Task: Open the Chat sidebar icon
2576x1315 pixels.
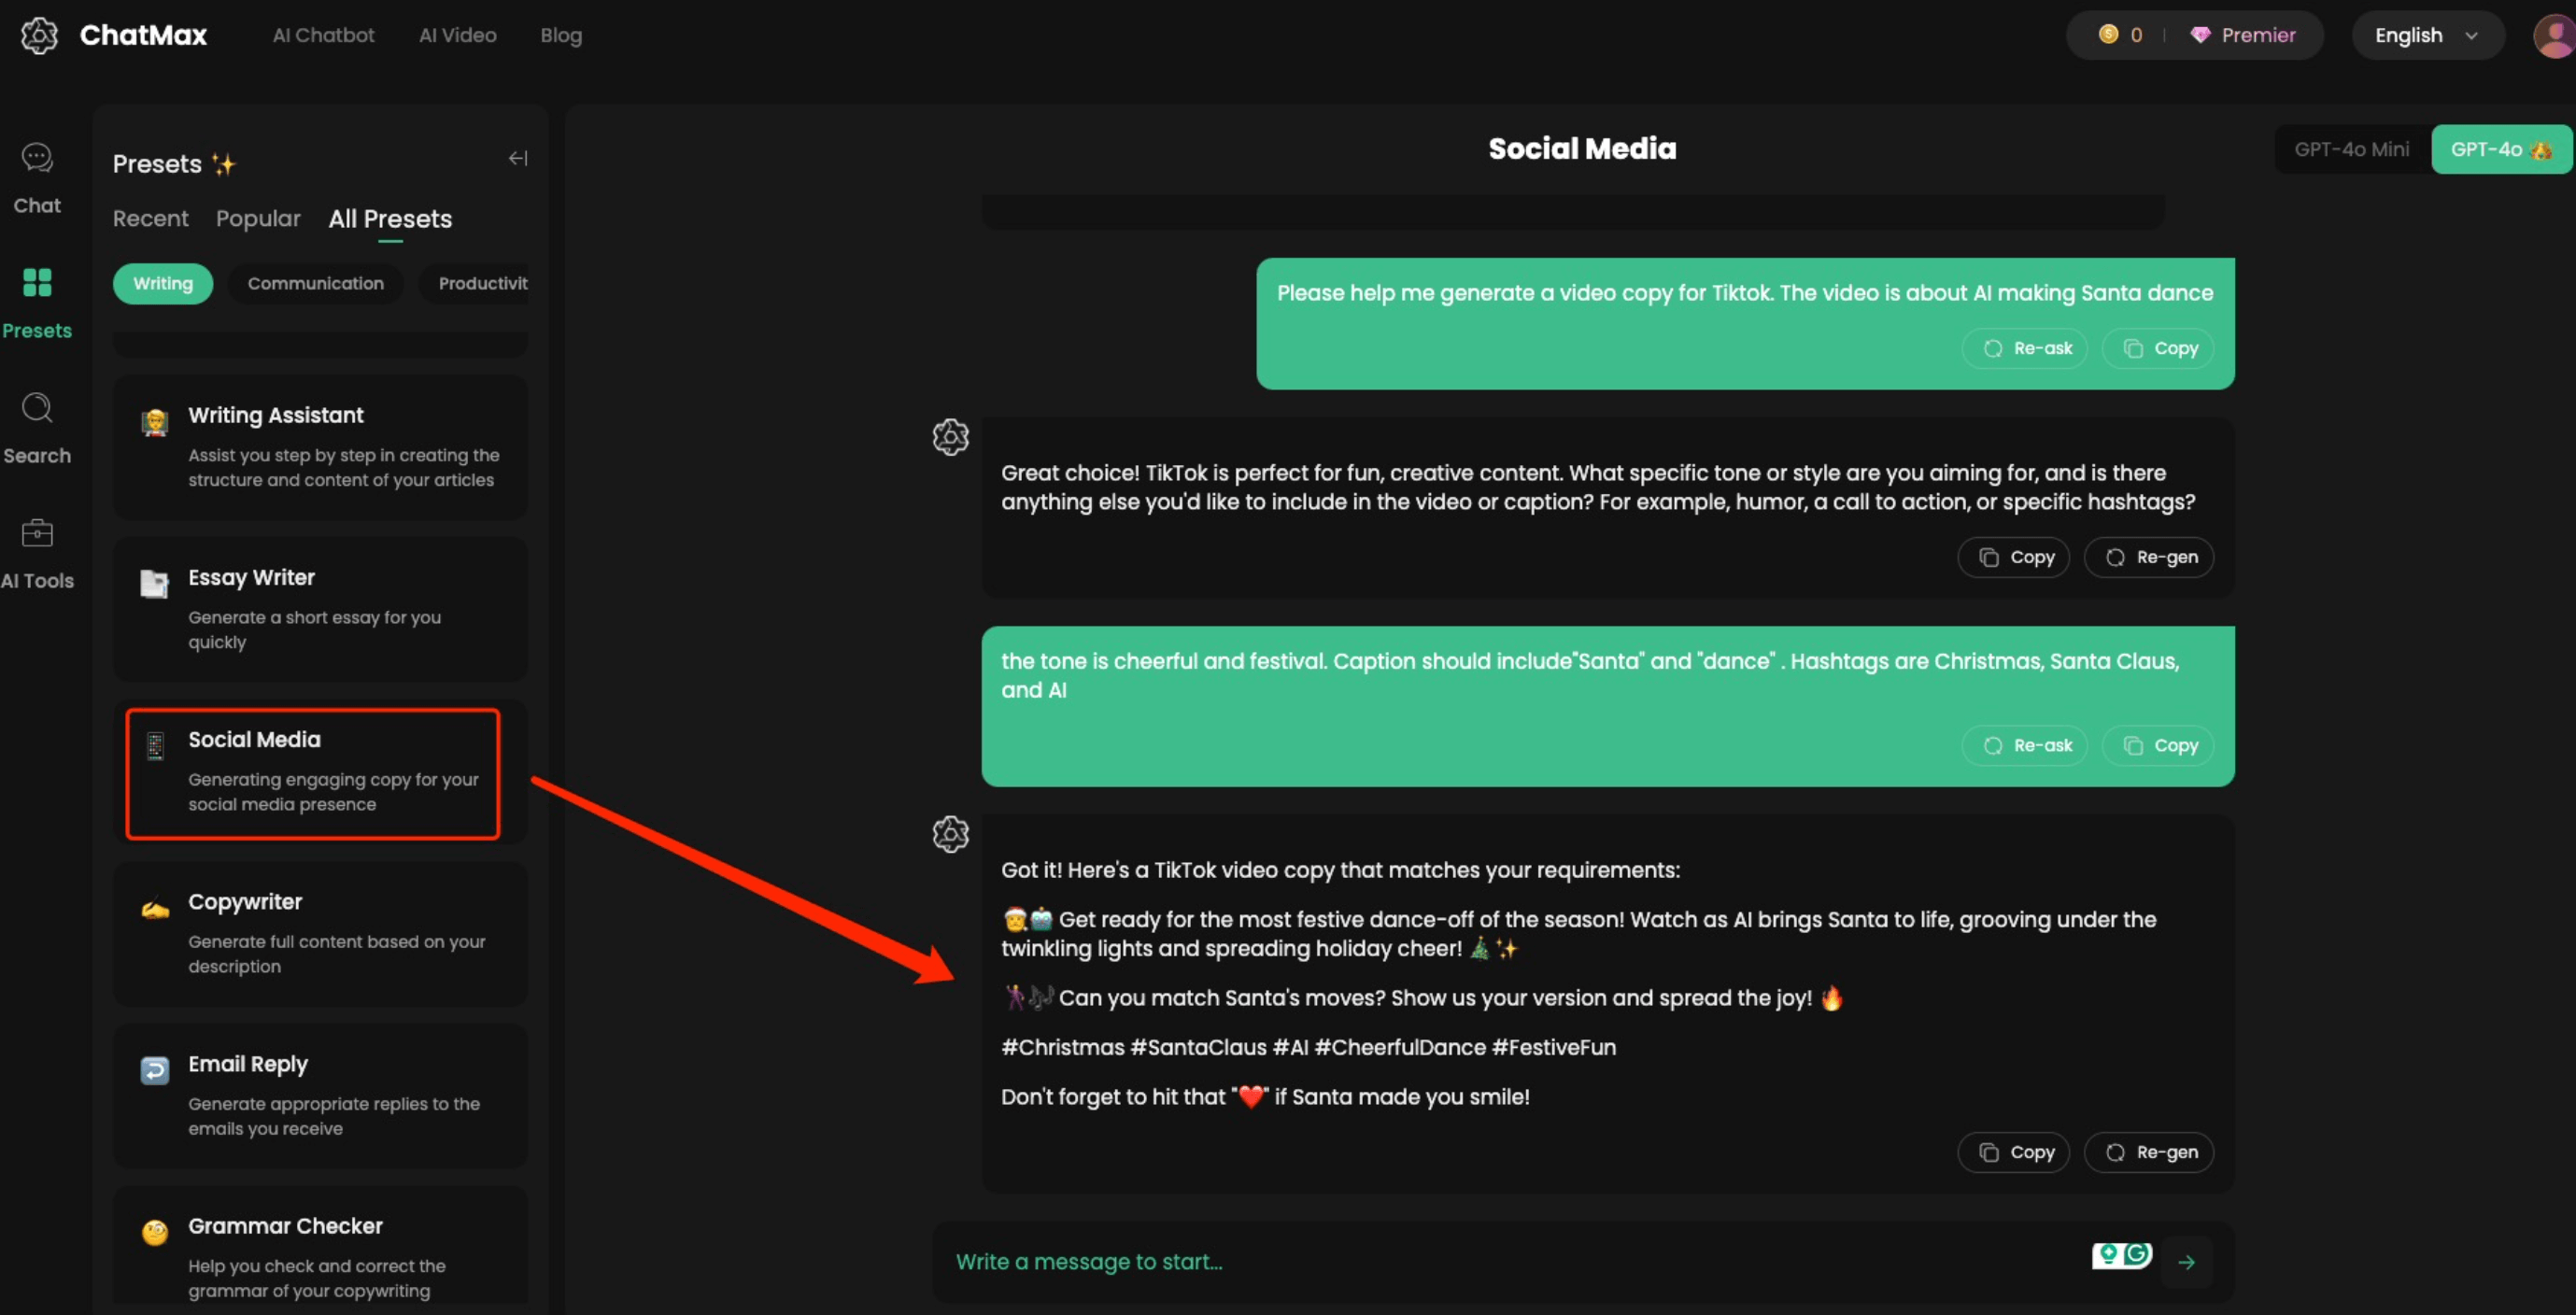Action: pyautogui.click(x=37, y=159)
